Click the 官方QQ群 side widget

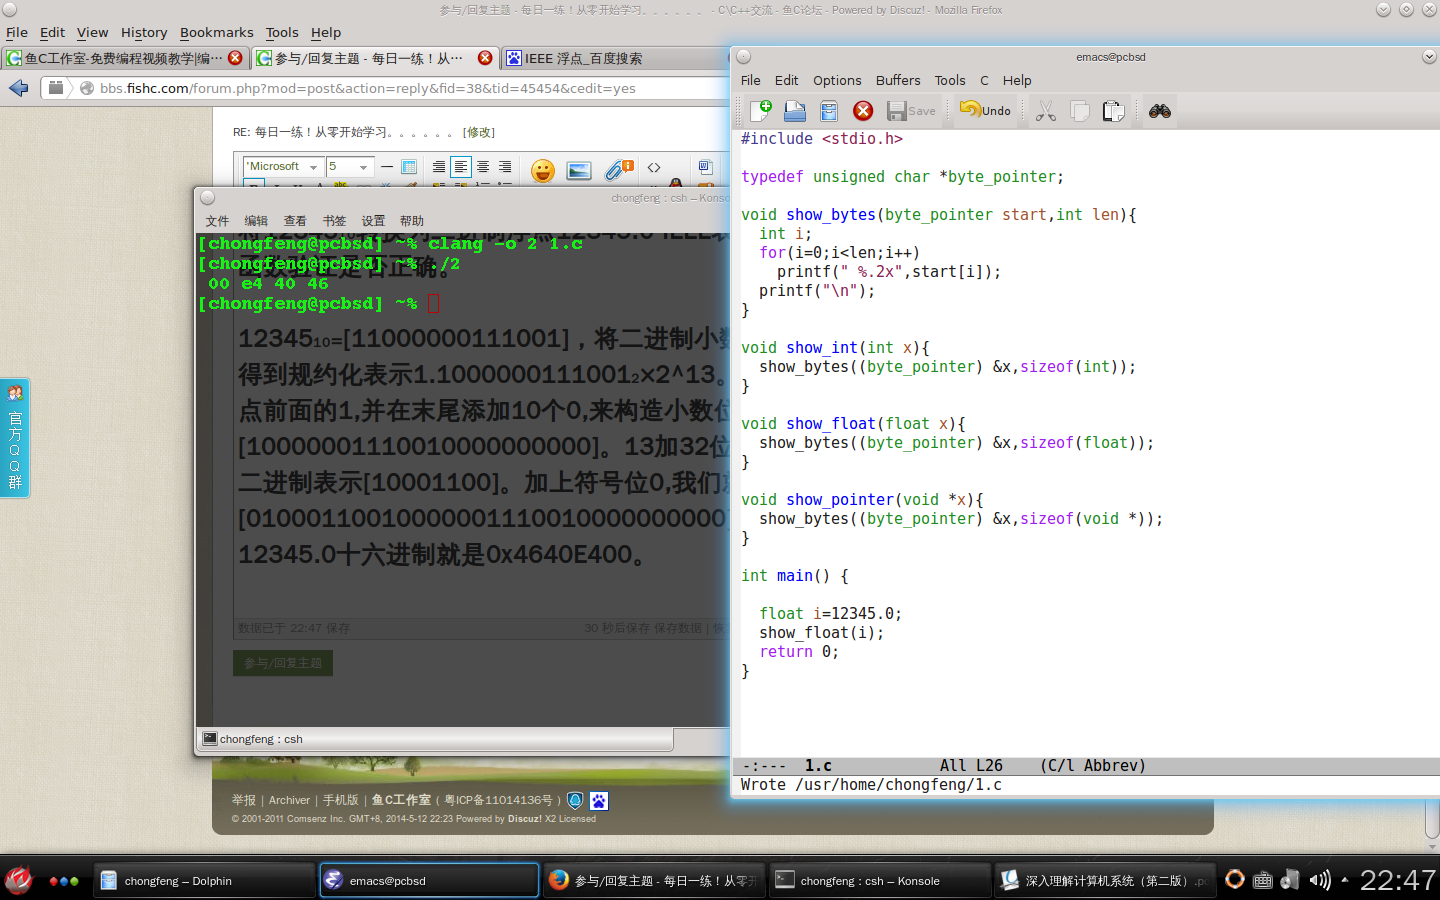pos(15,437)
